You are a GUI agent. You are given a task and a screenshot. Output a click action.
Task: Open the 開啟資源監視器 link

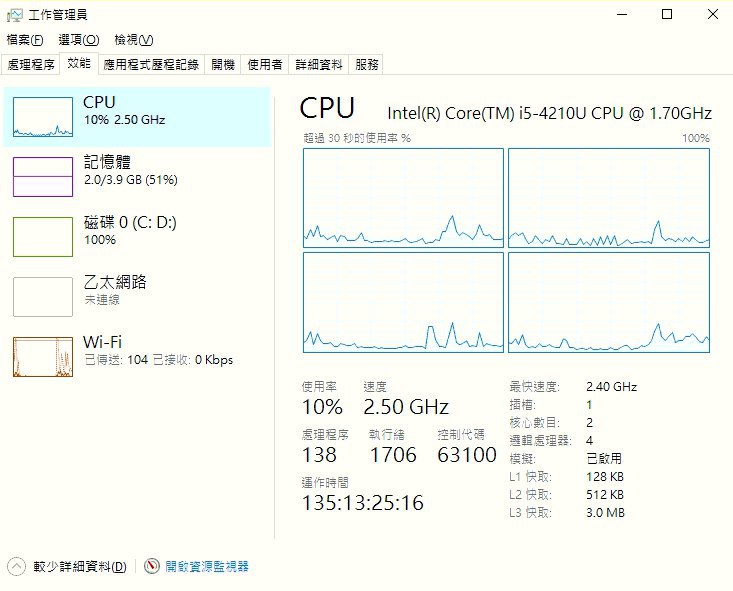point(207,566)
